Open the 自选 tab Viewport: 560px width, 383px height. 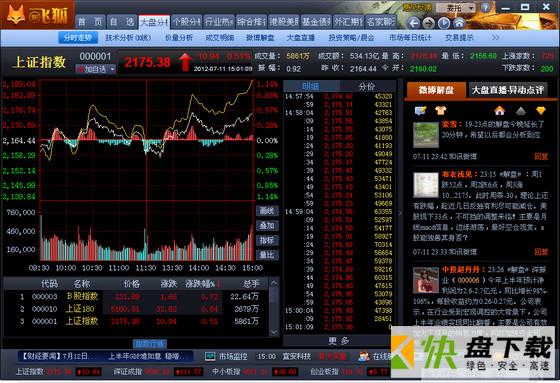pyautogui.click(x=121, y=22)
